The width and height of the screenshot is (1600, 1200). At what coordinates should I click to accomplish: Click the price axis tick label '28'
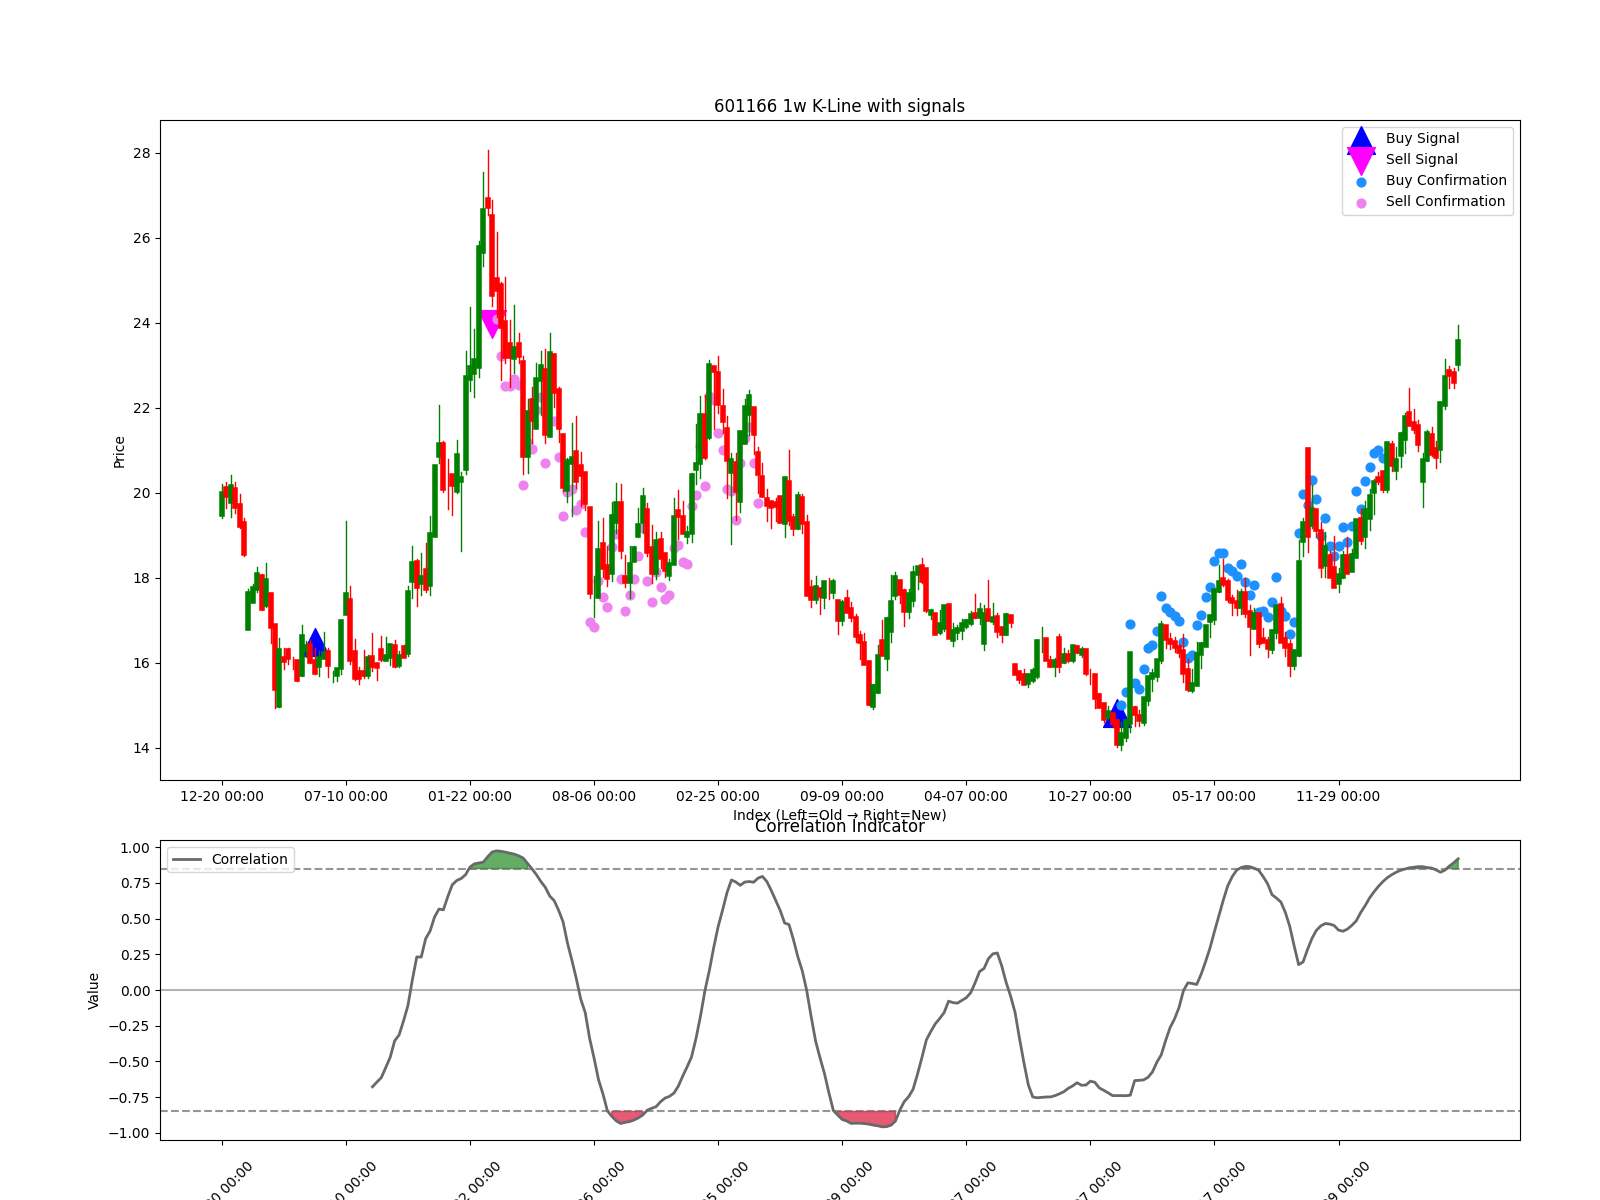click(141, 153)
